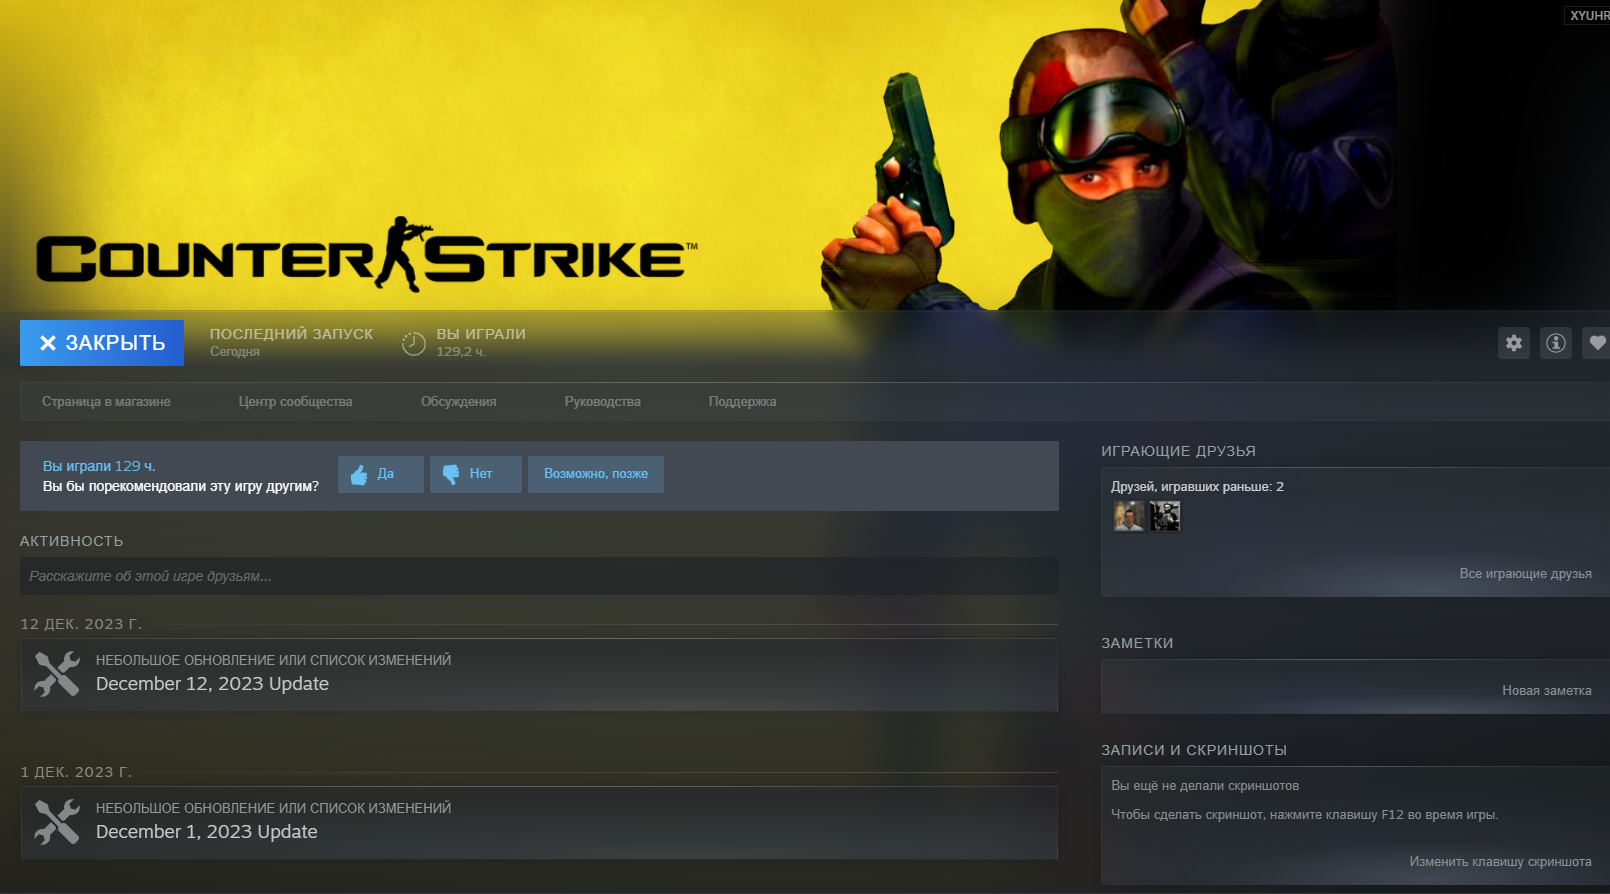The width and height of the screenshot is (1610, 894).
Task: Click Друзей, игравших раньше: 2 text
Action: (x=1197, y=487)
